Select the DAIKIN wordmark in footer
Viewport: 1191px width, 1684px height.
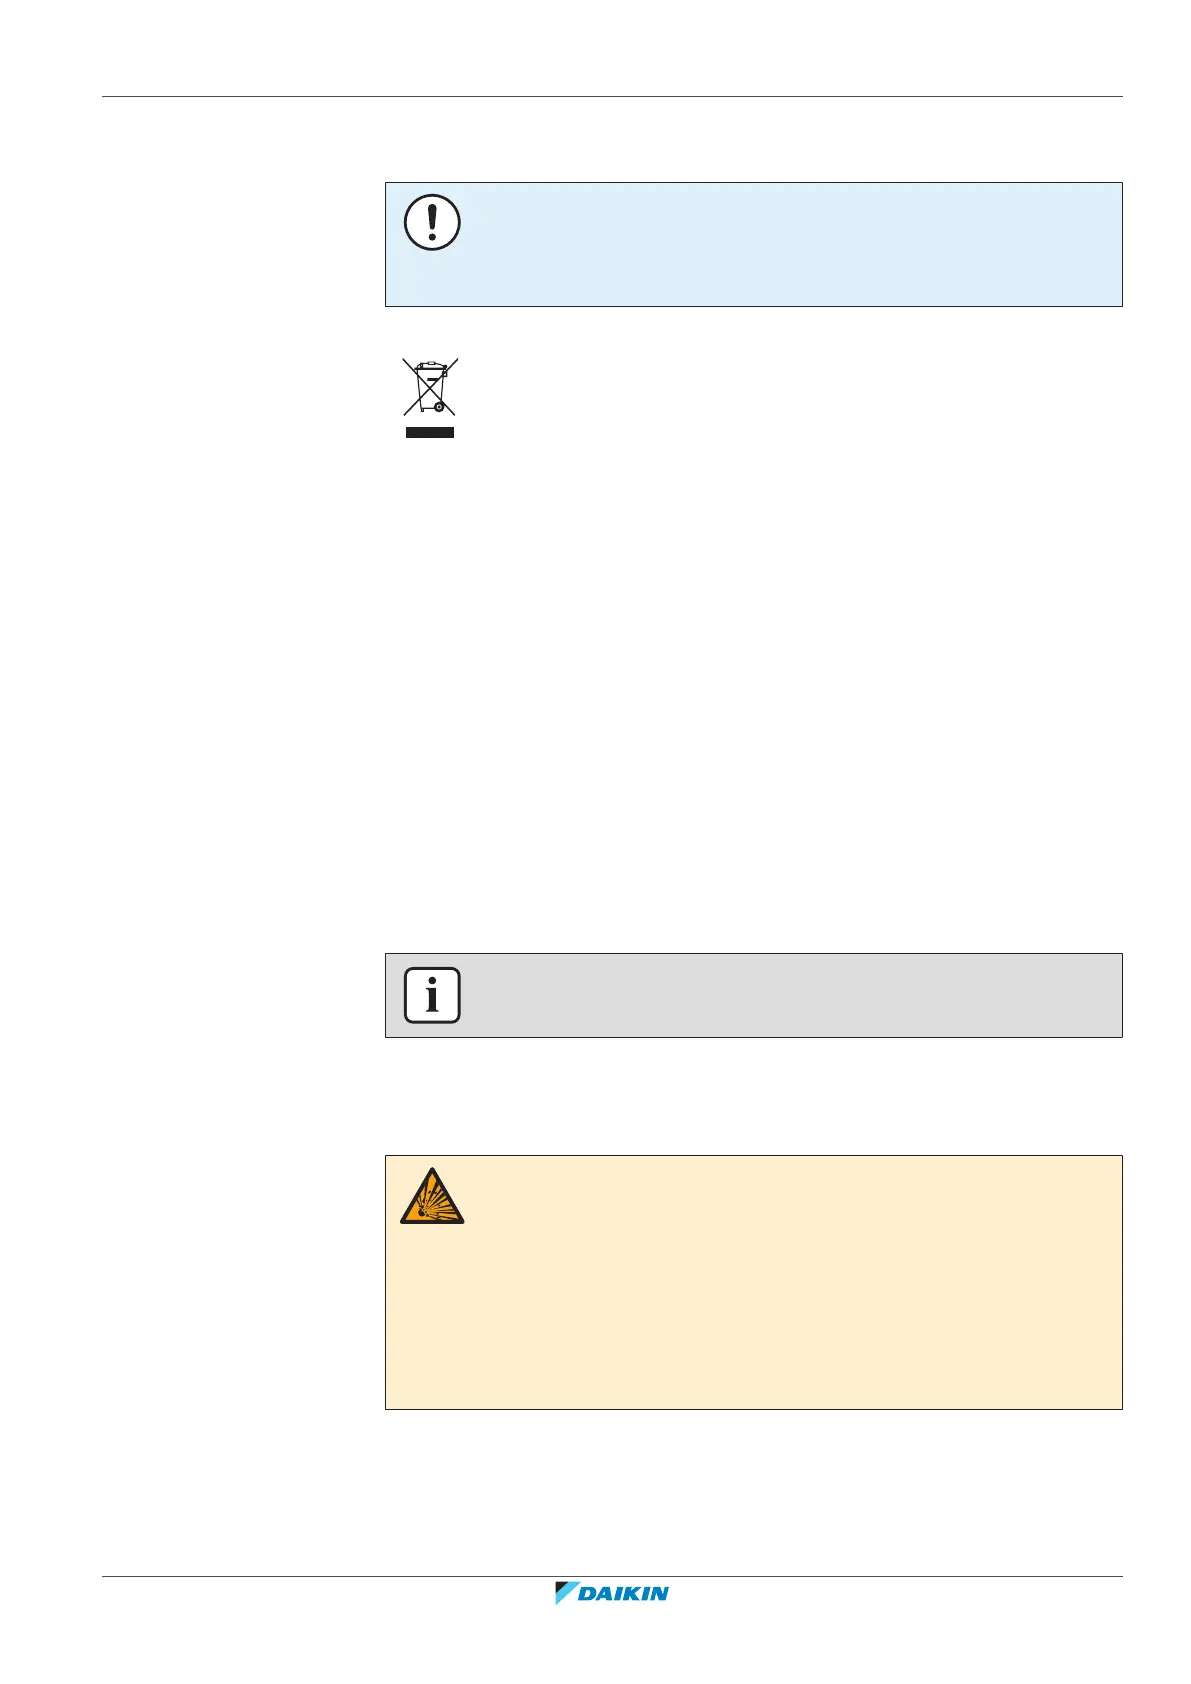click(624, 1593)
